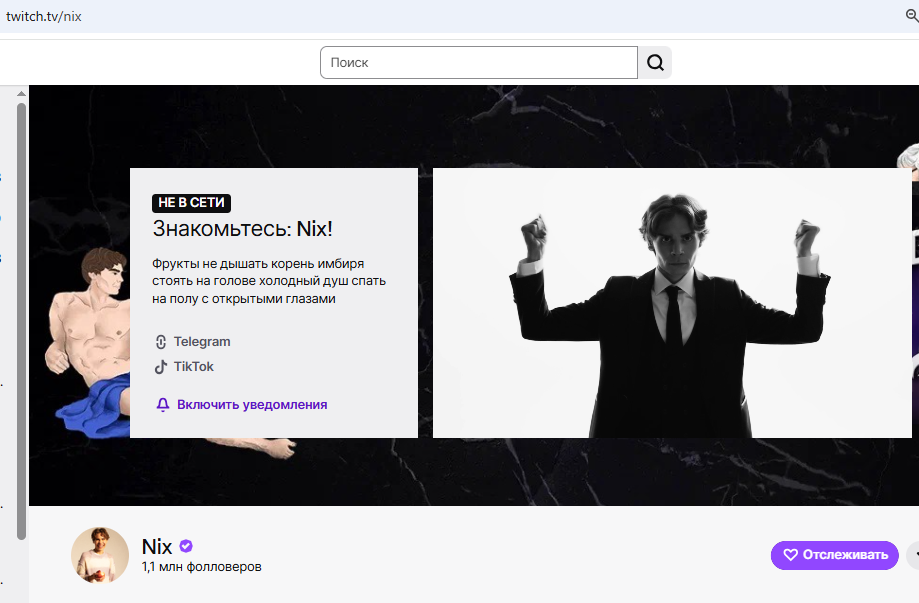Open Nix's round channel avatar
Image resolution: width=919 pixels, height=603 pixels.
[x=100, y=555]
